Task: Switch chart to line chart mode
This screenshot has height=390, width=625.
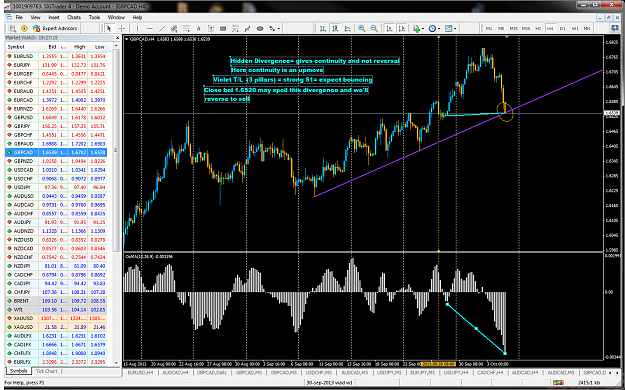Action: click(348, 28)
